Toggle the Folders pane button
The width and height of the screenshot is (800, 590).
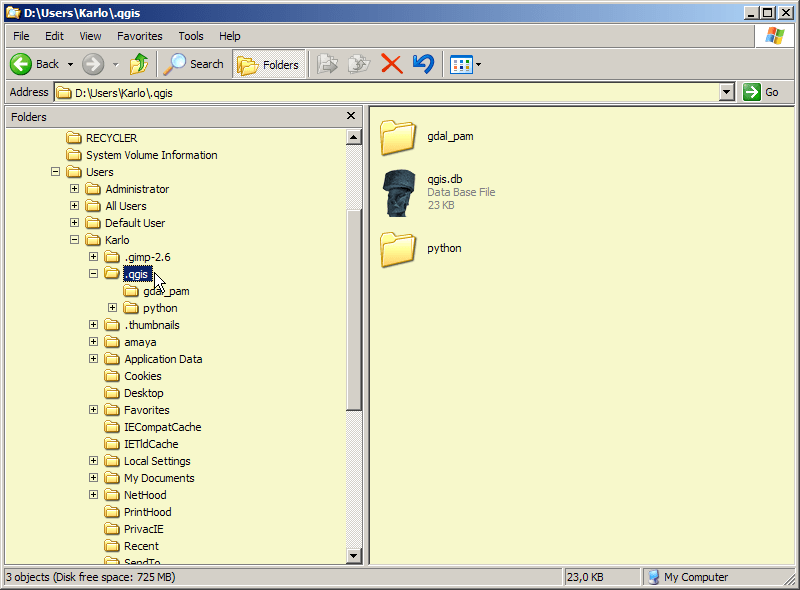pyautogui.click(x=268, y=64)
